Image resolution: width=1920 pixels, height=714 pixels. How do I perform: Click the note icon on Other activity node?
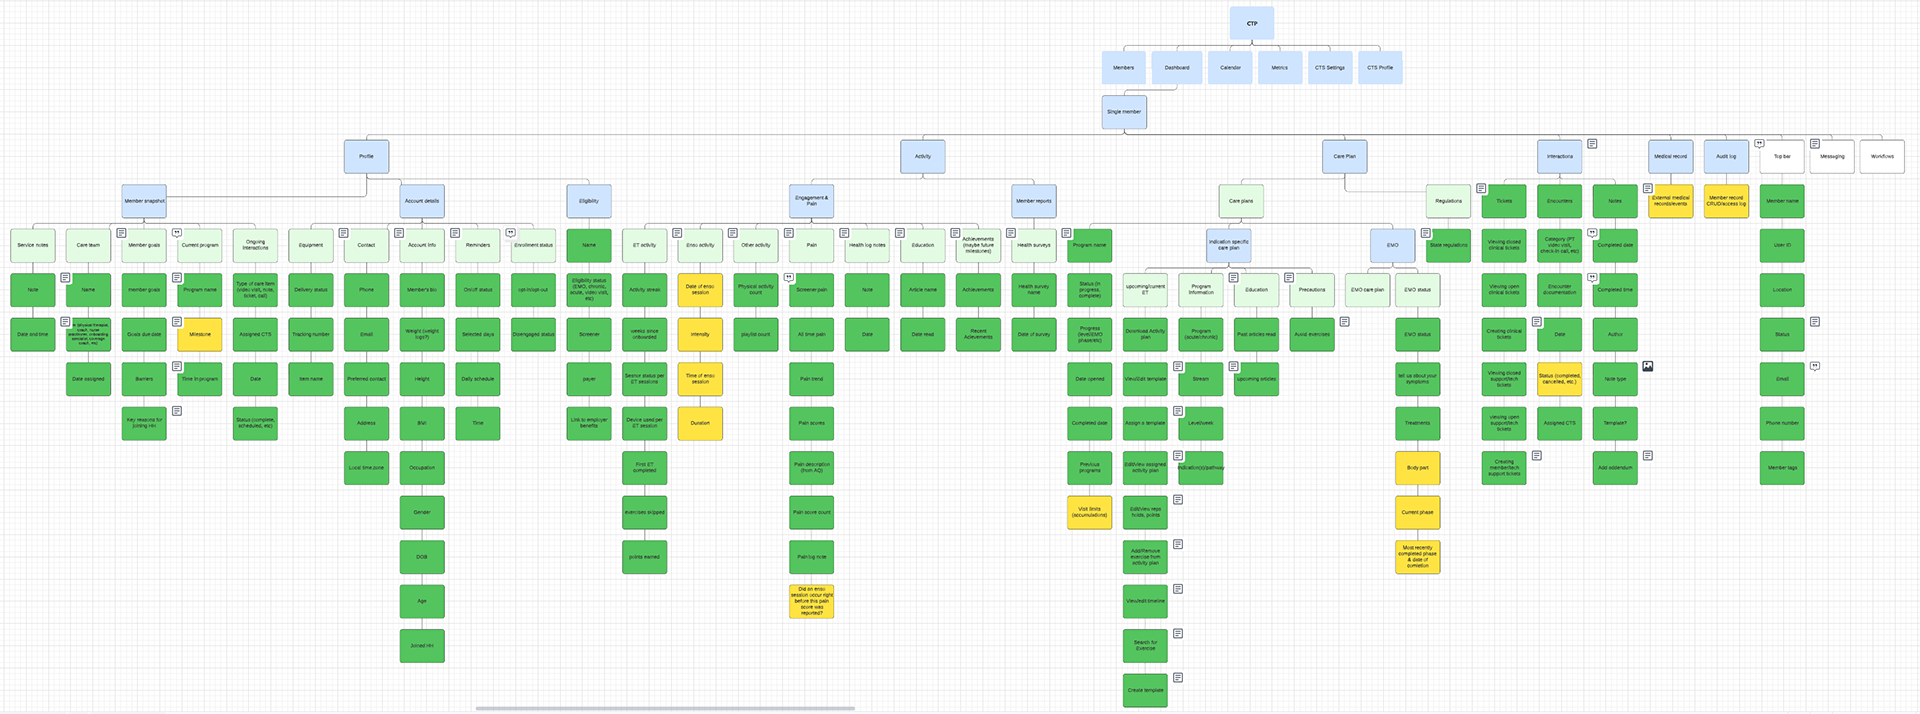click(733, 233)
